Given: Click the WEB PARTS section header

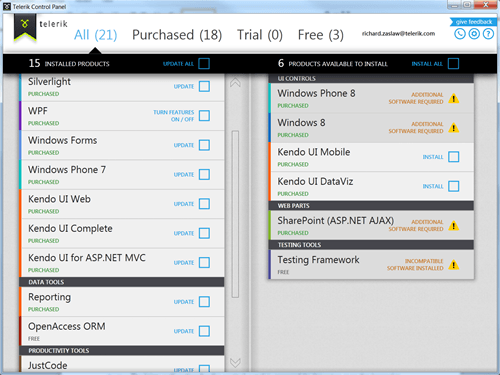Looking at the screenshot, I should coord(371,206).
